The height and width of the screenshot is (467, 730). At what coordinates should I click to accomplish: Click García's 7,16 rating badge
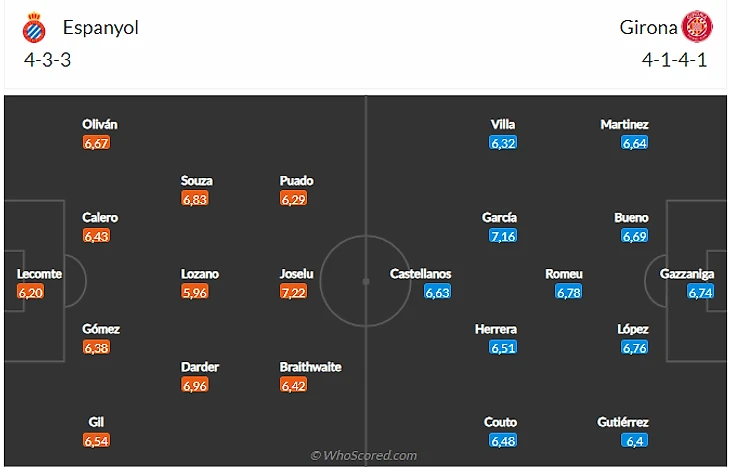pyautogui.click(x=502, y=236)
